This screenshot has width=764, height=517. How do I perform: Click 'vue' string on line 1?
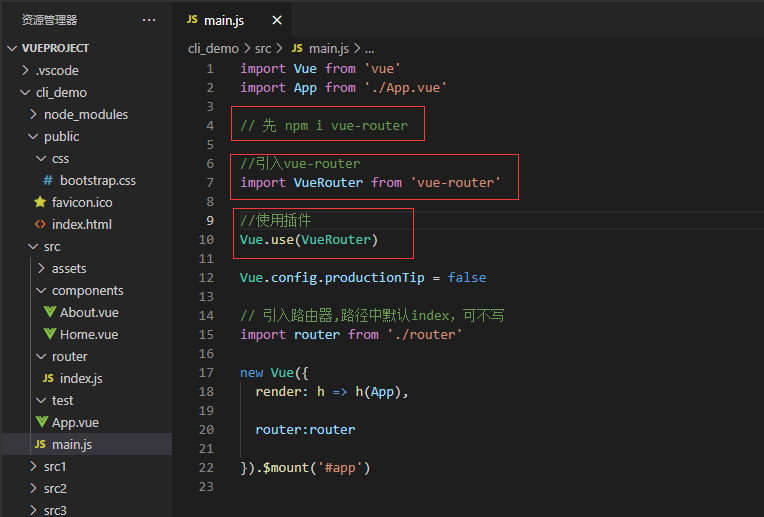pos(382,69)
